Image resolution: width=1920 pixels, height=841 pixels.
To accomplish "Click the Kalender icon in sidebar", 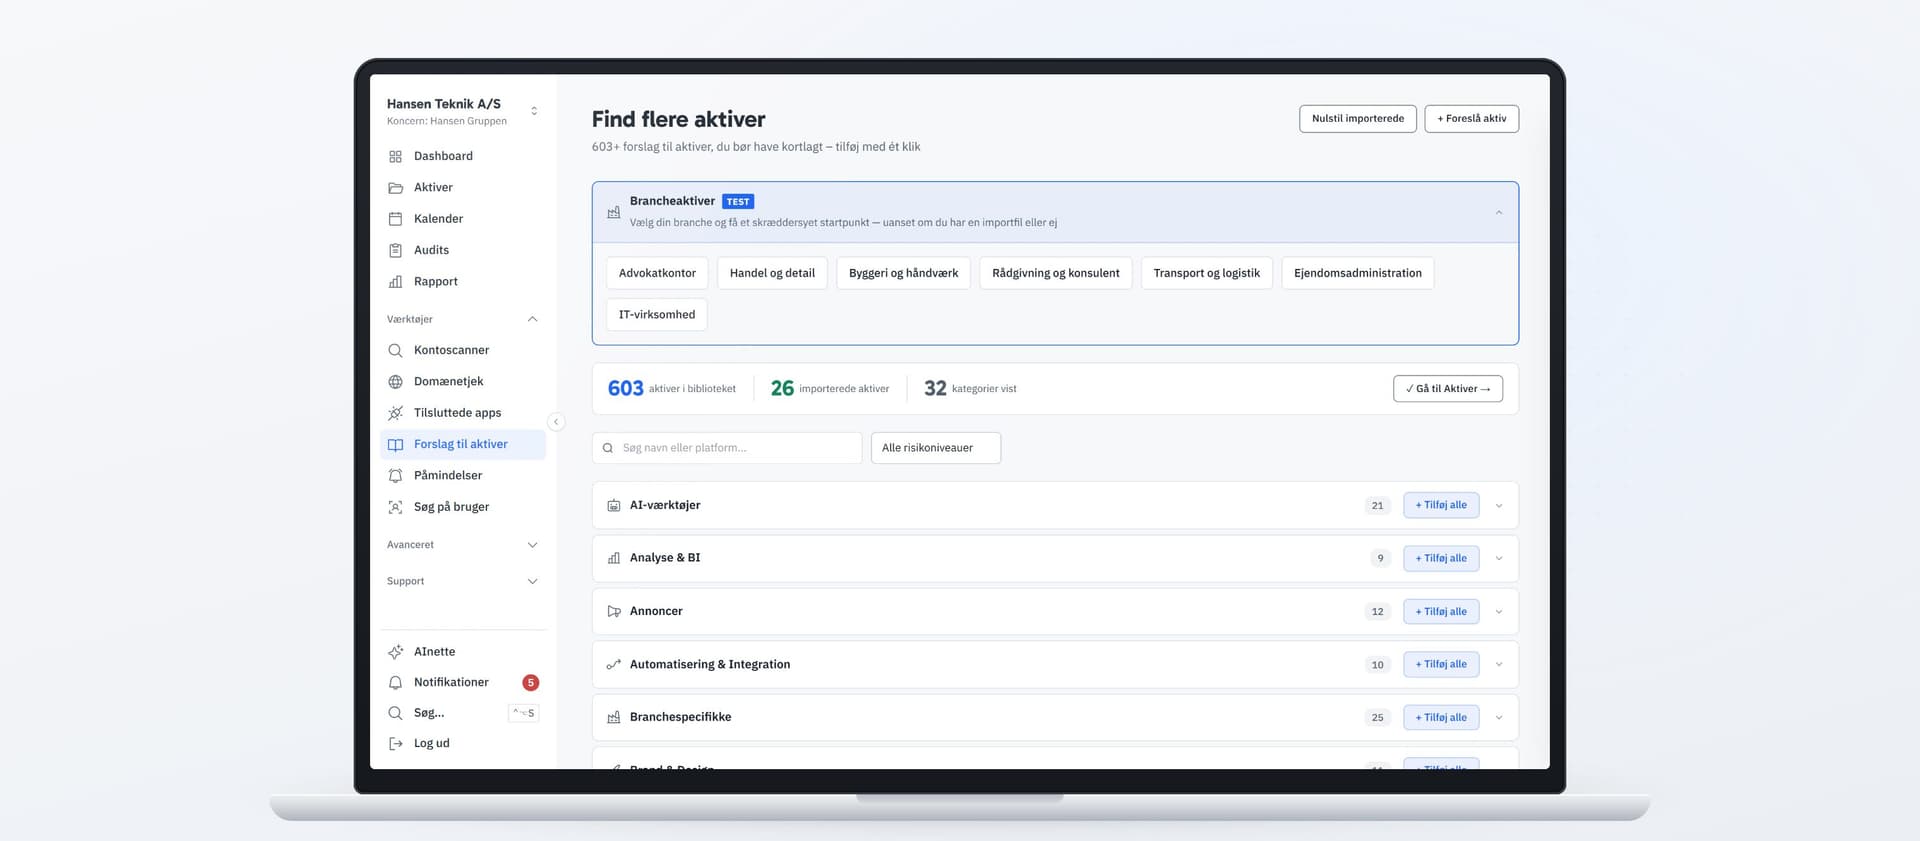I will tap(395, 219).
